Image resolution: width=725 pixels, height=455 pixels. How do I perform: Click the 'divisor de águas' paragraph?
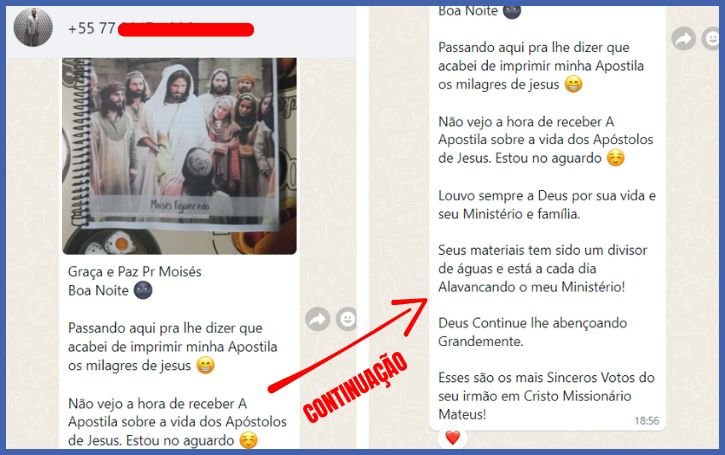point(542,269)
